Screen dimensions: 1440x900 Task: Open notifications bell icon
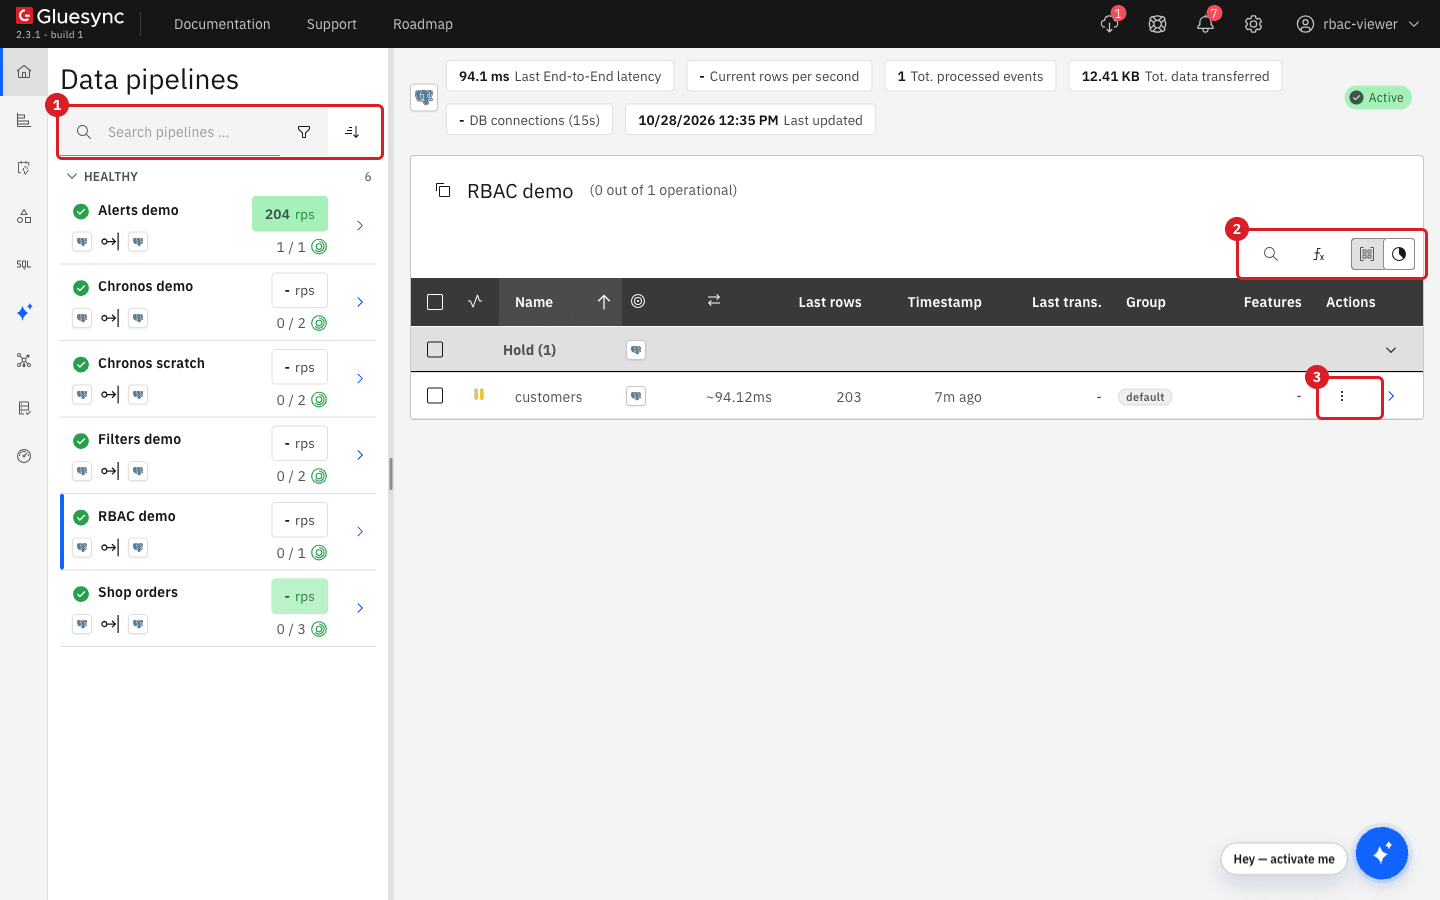1206,24
